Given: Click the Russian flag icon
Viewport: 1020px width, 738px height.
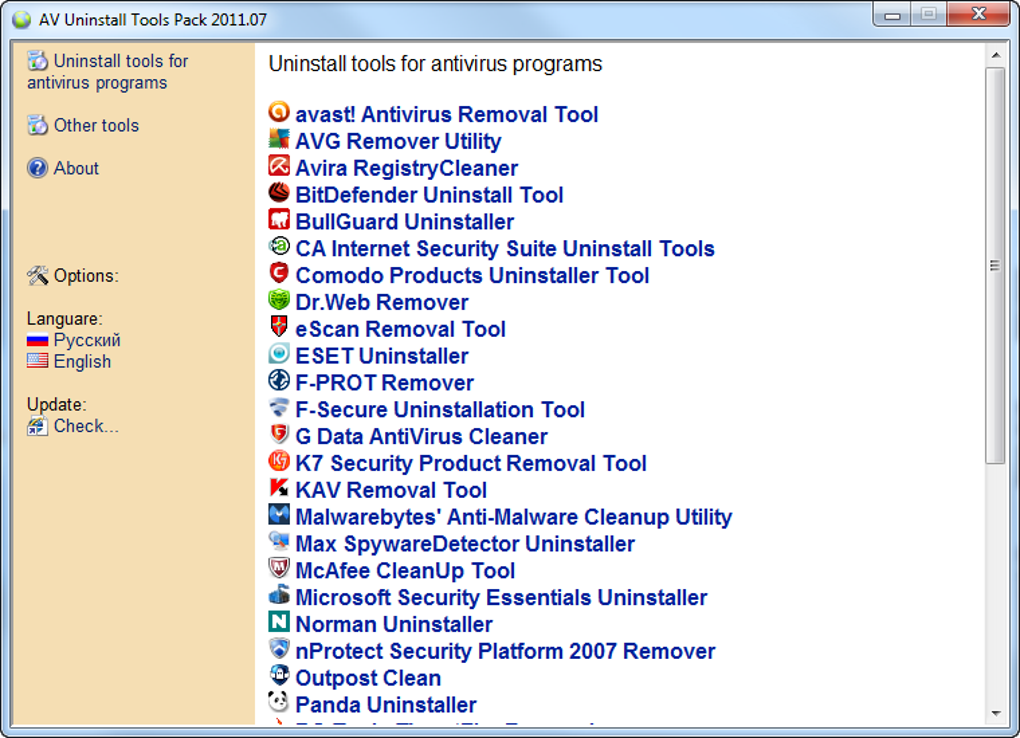Looking at the screenshot, I should [38, 340].
